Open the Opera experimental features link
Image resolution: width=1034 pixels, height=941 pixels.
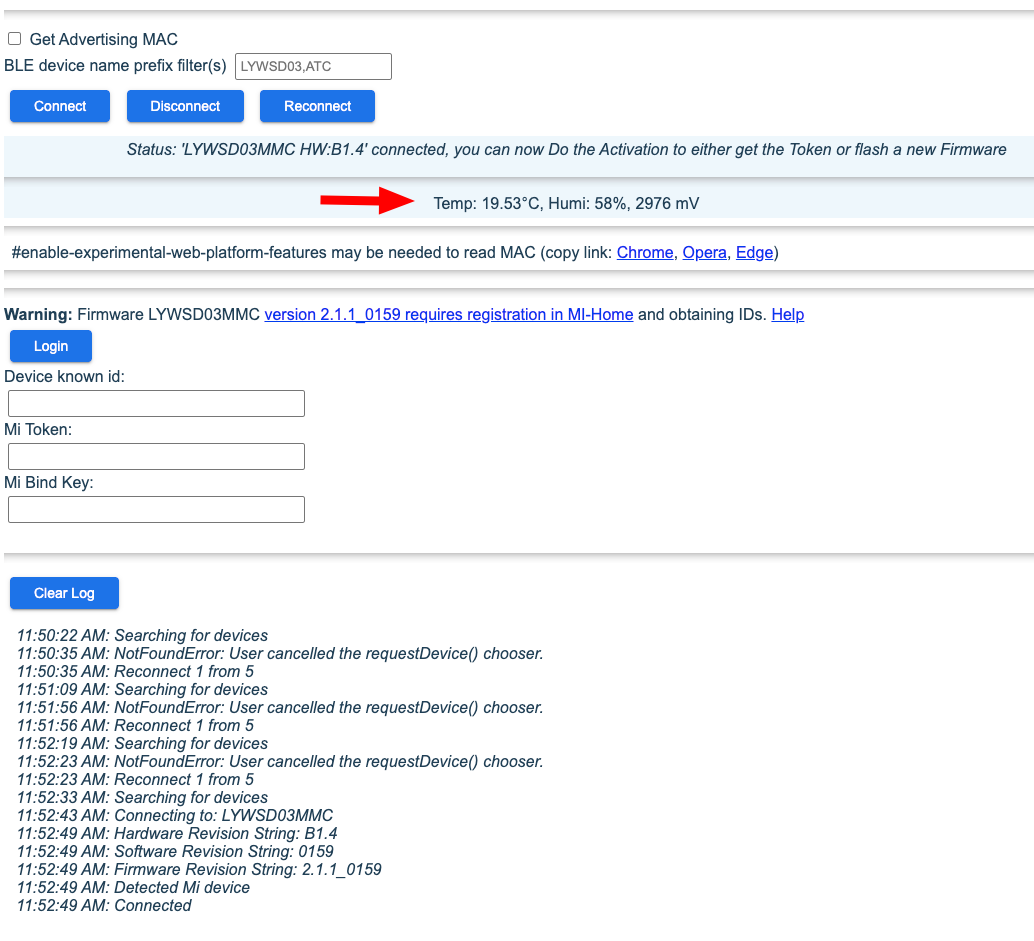(704, 252)
